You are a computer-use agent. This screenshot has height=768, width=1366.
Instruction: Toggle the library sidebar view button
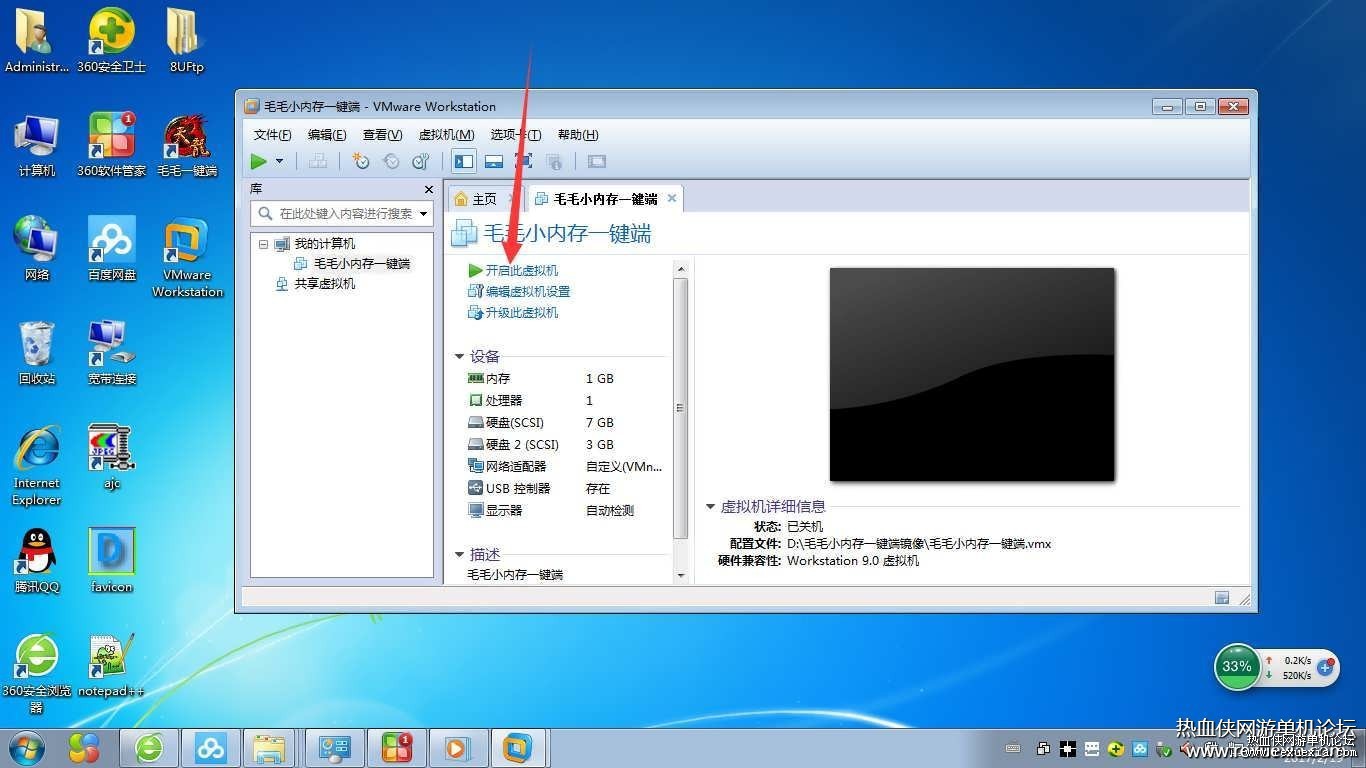pyautogui.click(x=464, y=161)
